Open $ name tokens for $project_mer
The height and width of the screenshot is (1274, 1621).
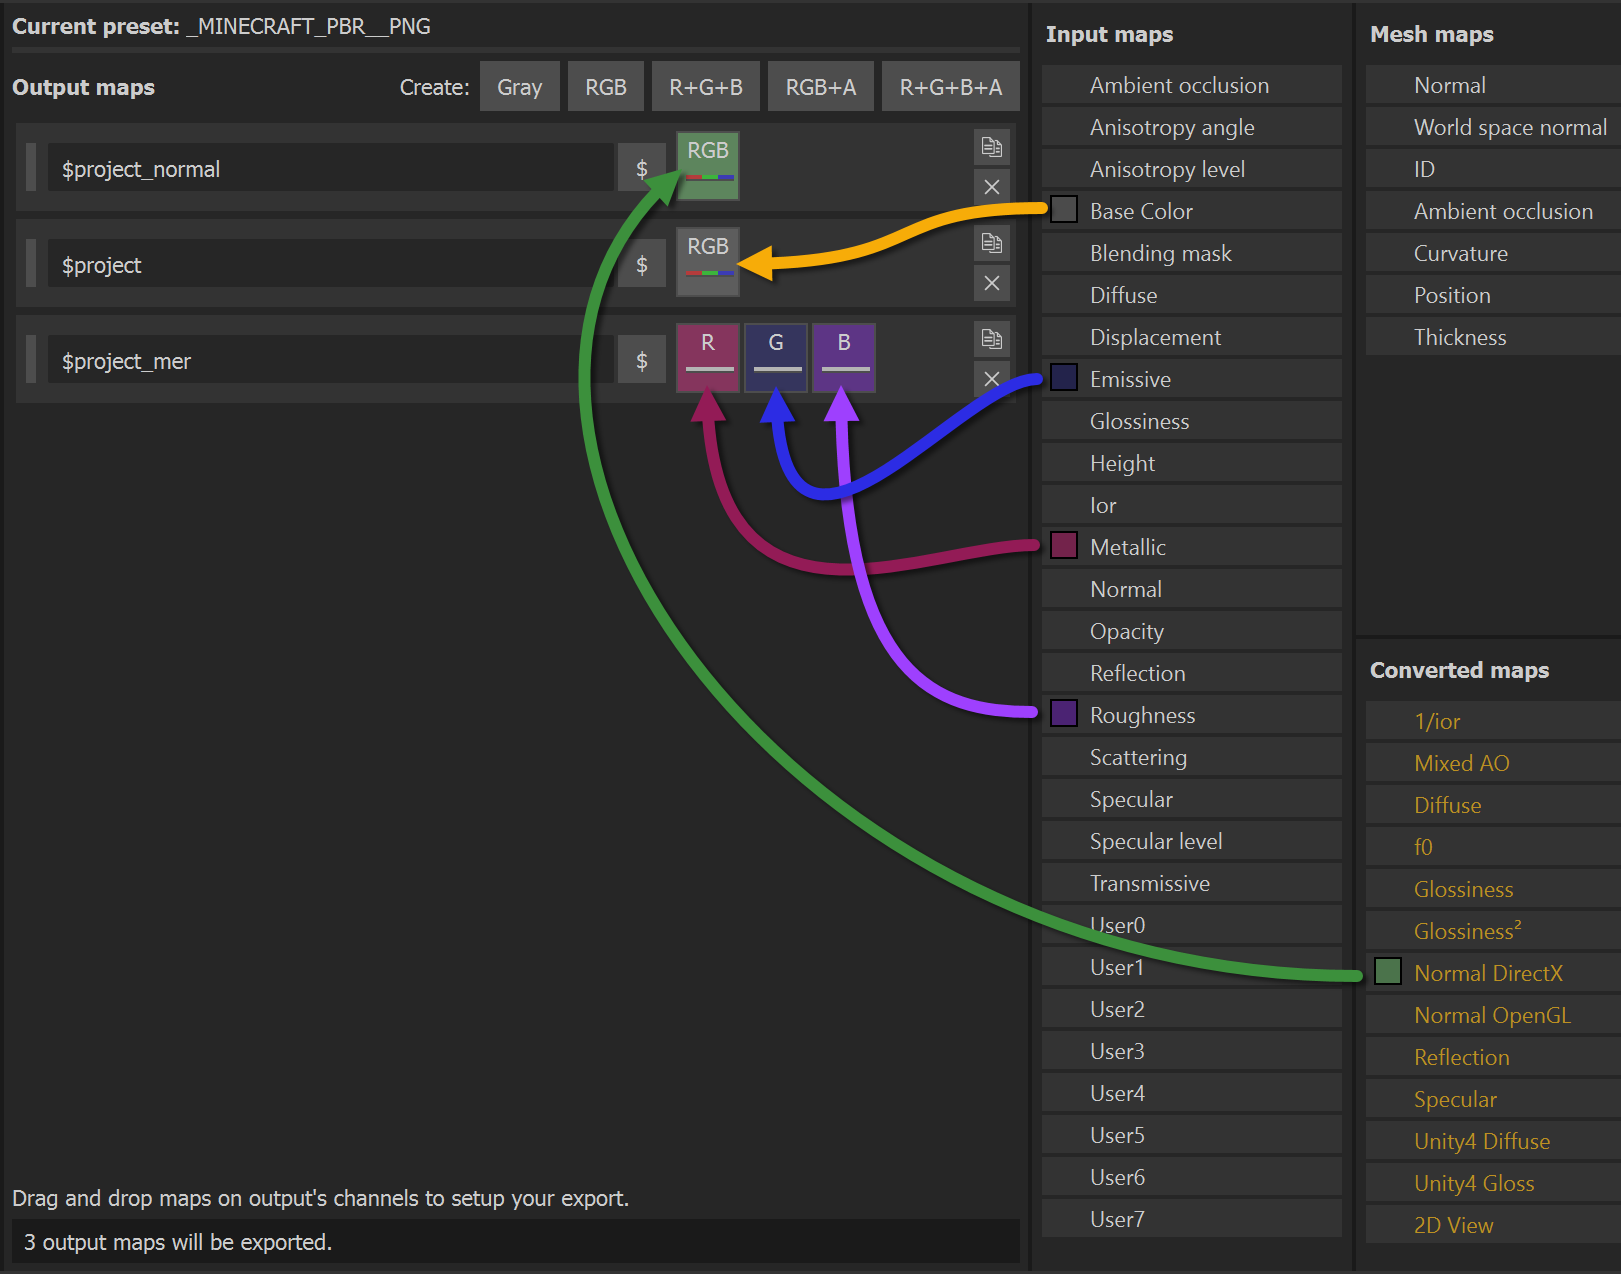(641, 360)
